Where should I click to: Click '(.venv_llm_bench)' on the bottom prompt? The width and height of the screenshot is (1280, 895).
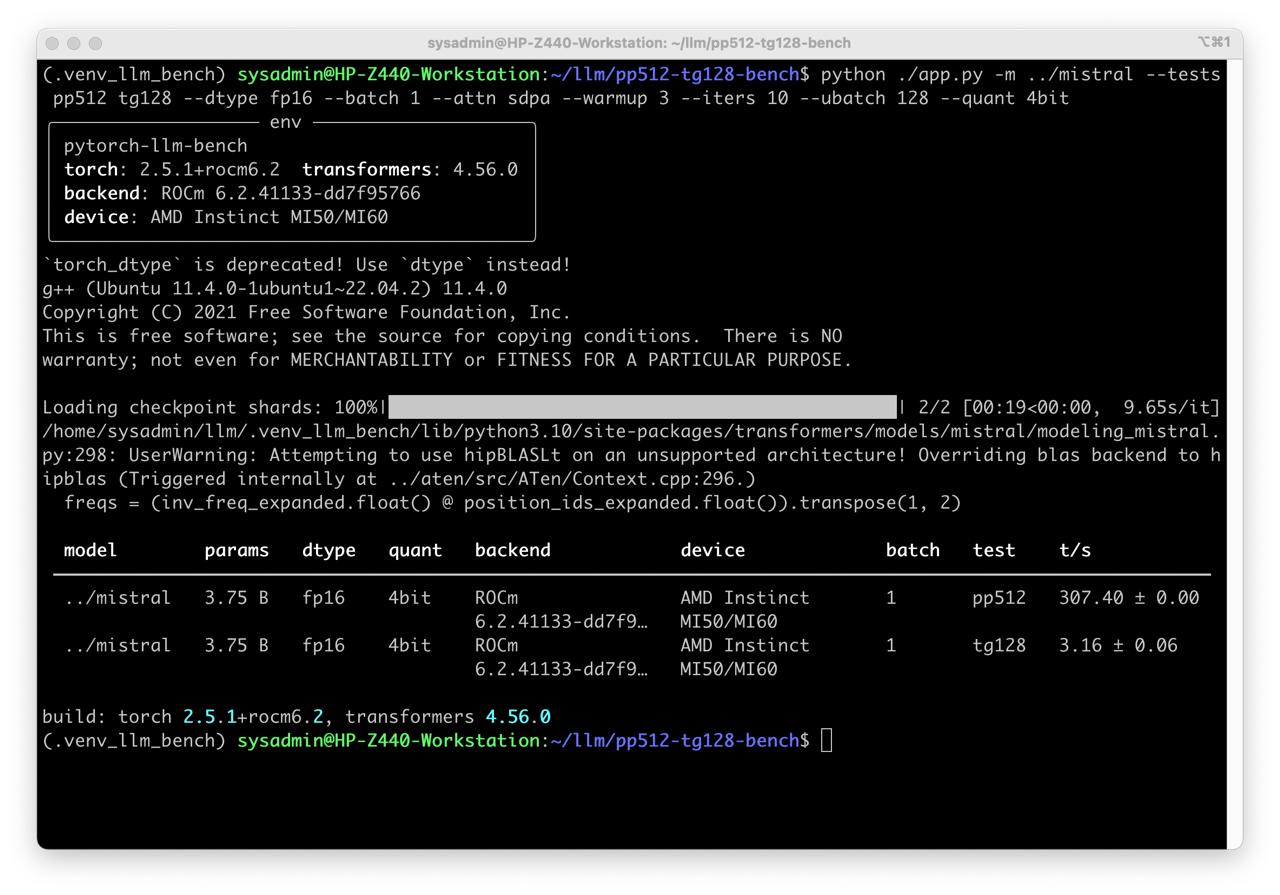tap(134, 741)
